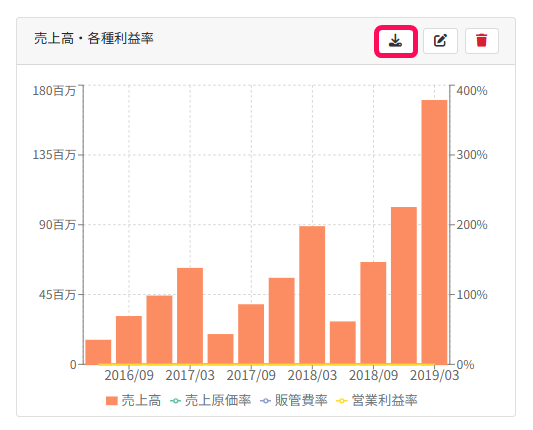This screenshot has width=533, height=430.
Task: Toggle the 売上高 legend series
Action: [134, 400]
